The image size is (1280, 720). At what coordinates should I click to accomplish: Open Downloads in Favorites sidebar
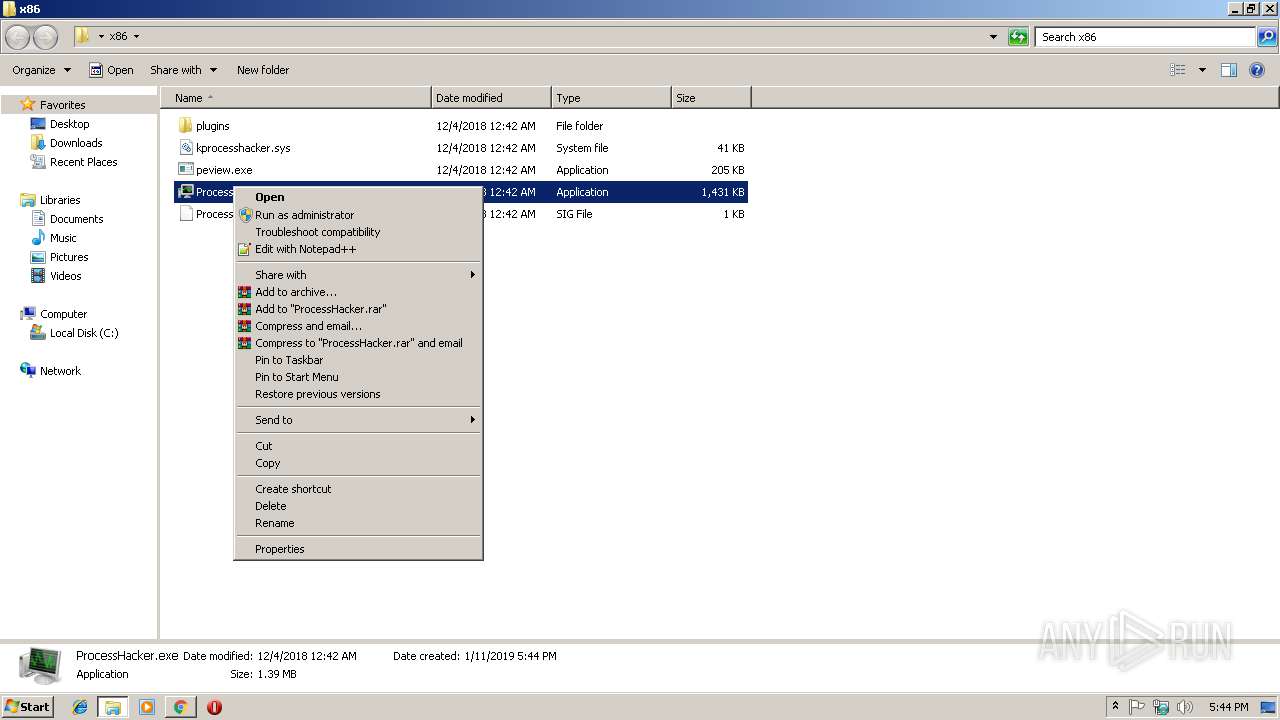click(x=76, y=143)
